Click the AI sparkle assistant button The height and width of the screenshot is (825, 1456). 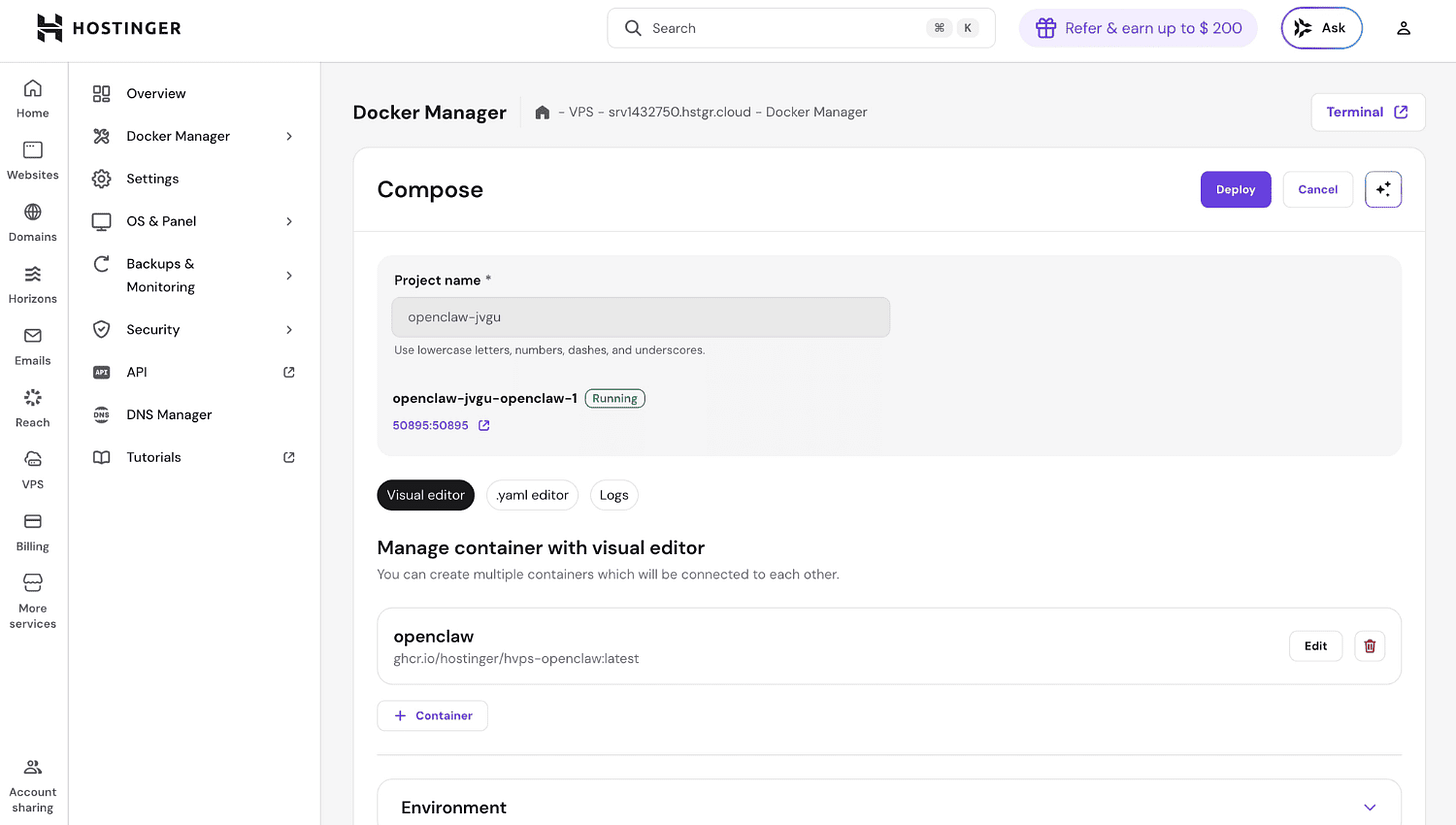coord(1384,189)
